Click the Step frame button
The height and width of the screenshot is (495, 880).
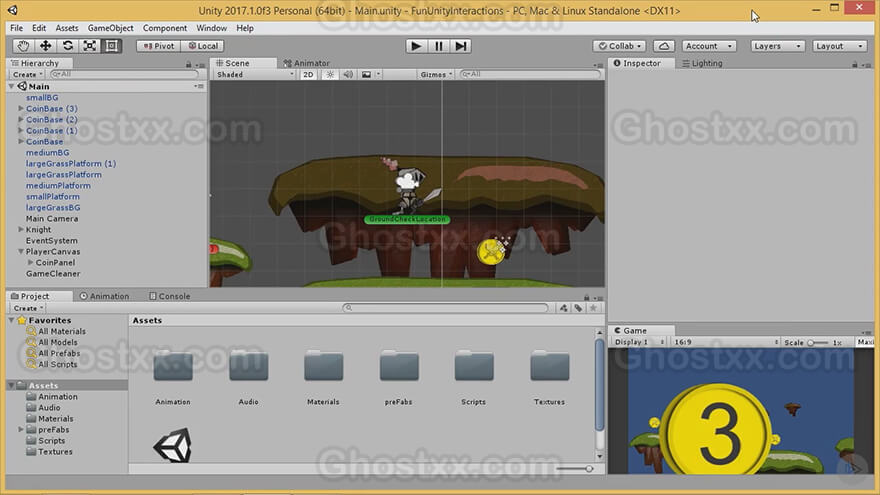click(460, 46)
